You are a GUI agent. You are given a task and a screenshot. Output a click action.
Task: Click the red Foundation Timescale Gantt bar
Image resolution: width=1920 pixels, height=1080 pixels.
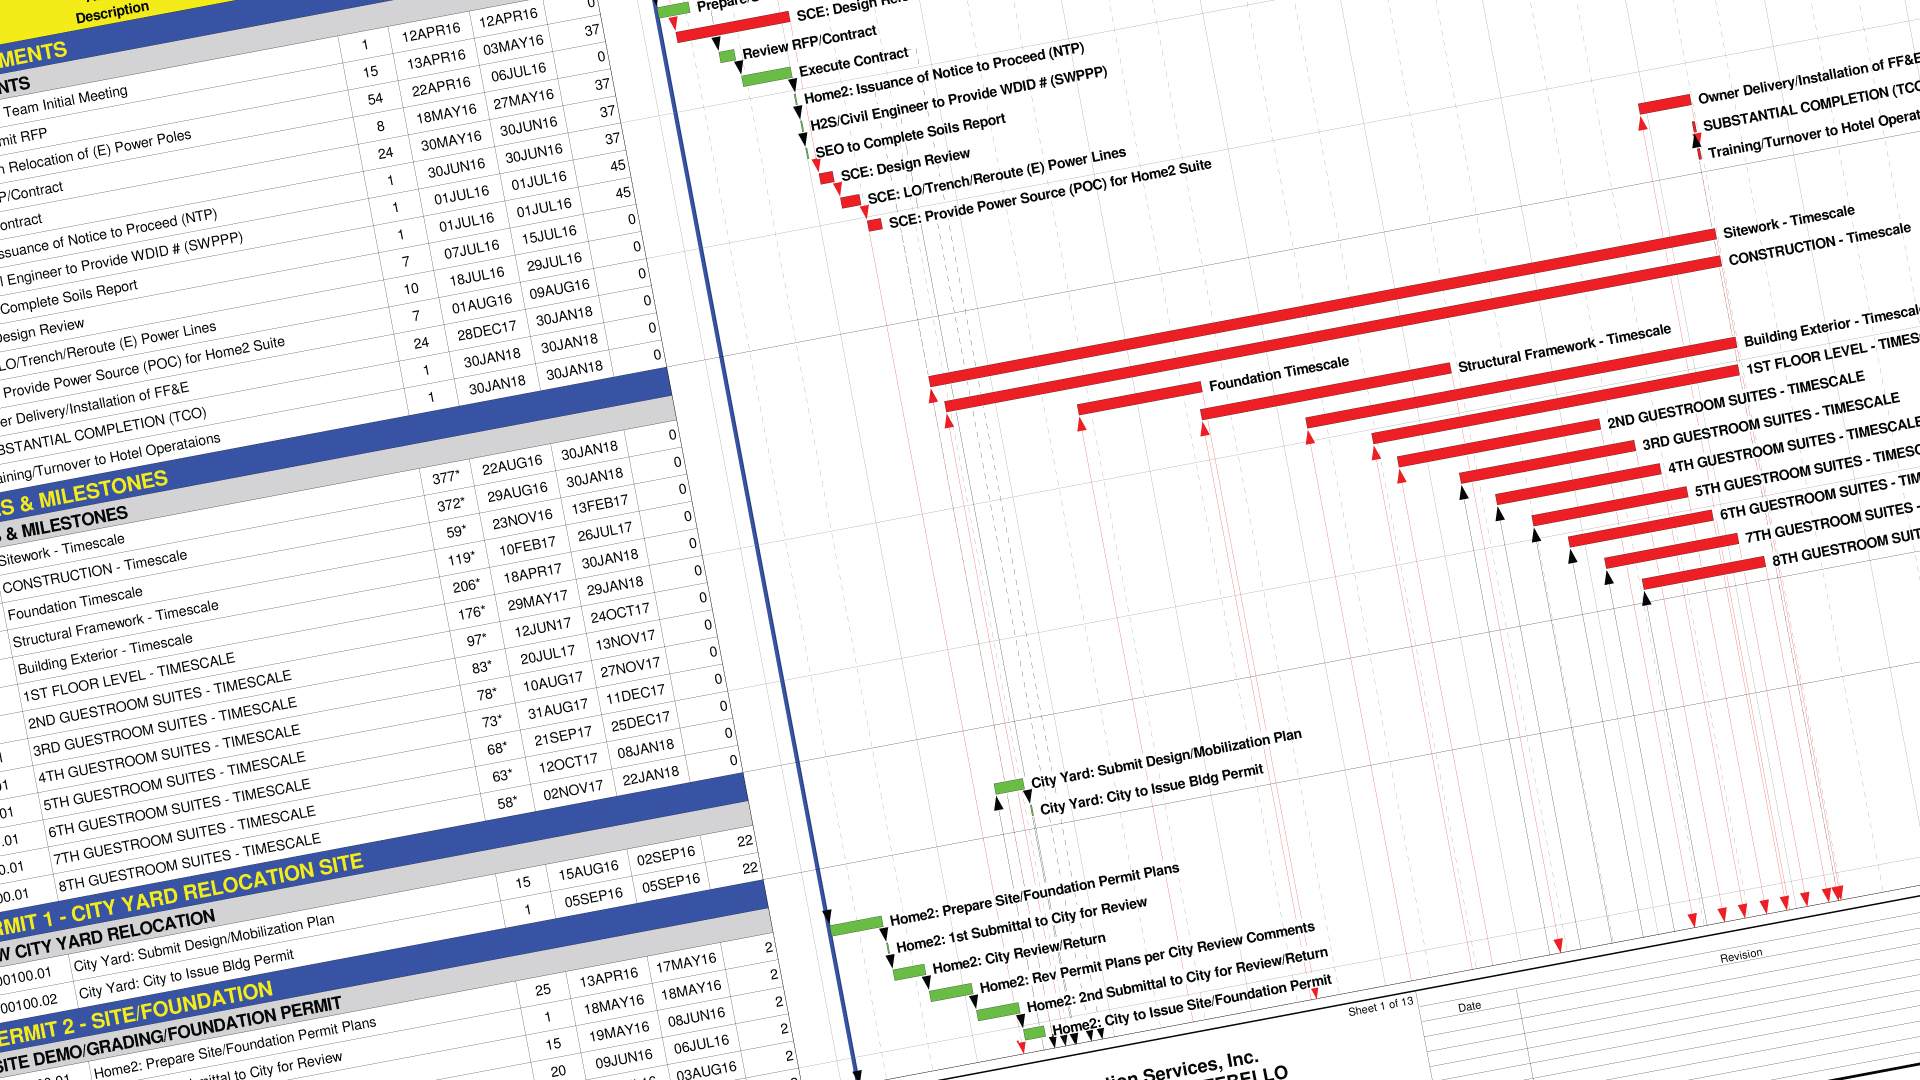(1139, 398)
